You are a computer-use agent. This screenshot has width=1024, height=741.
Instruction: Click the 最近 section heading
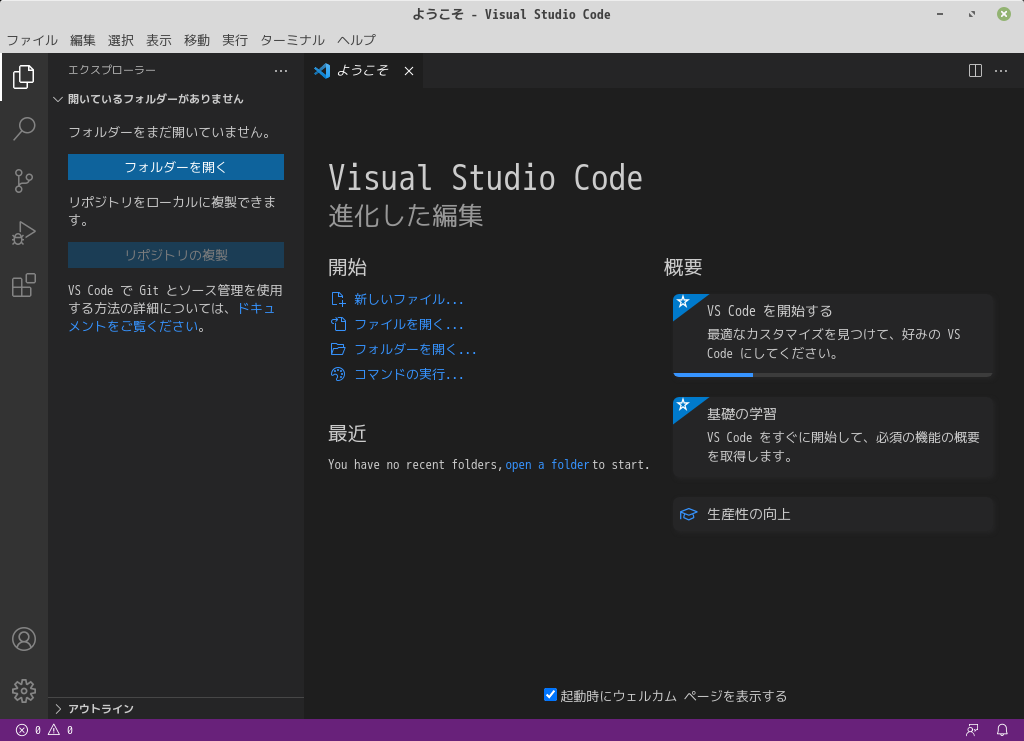[347, 434]
